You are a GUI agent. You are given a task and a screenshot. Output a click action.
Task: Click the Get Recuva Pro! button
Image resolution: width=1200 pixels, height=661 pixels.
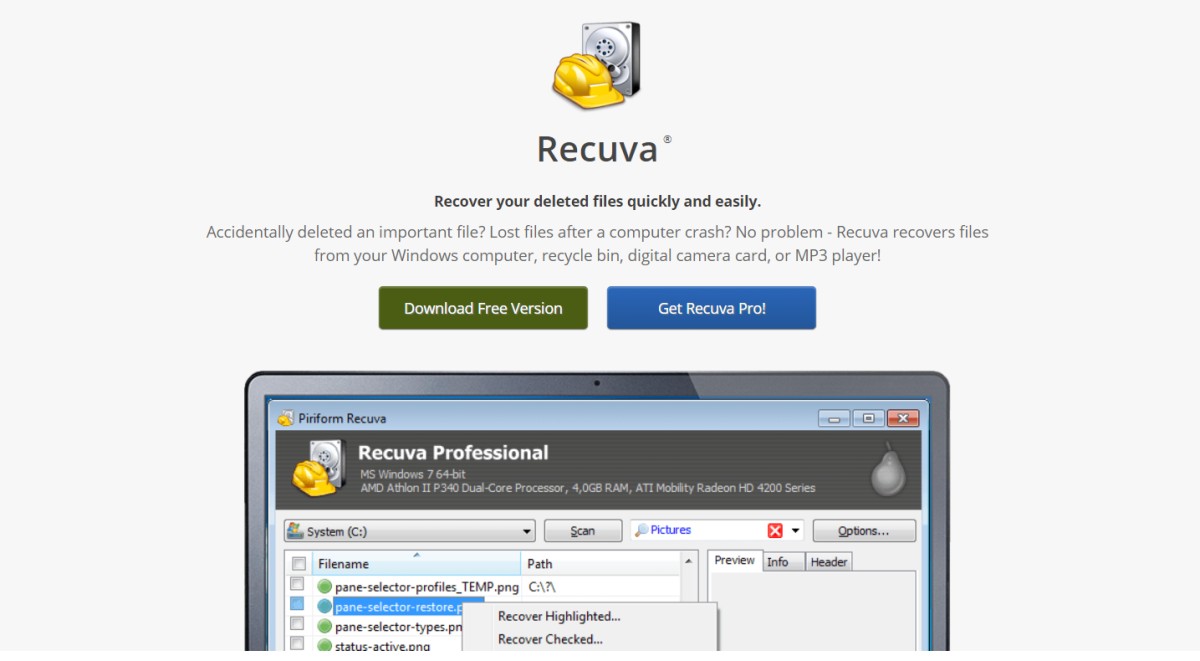712,308
